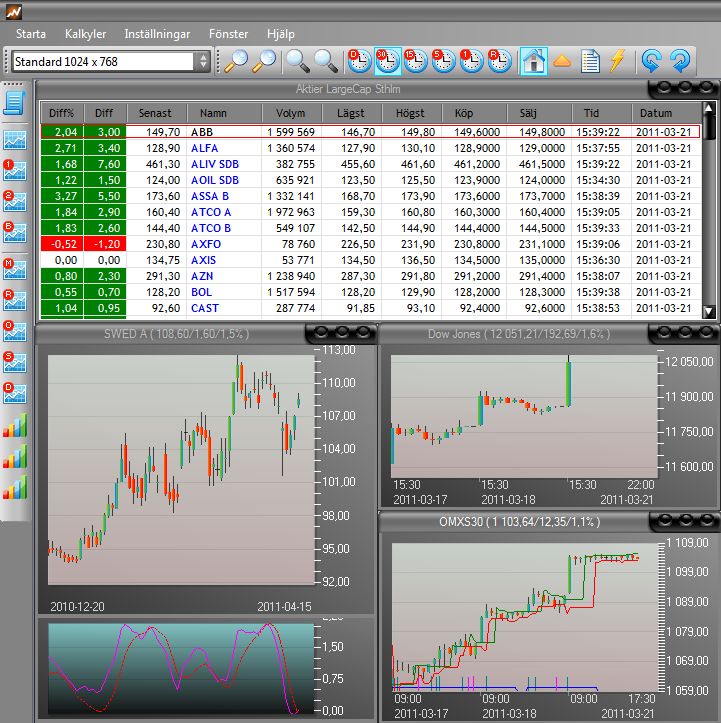
Task: Click the orange up-arrow toolbar icon
Action: click(562, 61)
